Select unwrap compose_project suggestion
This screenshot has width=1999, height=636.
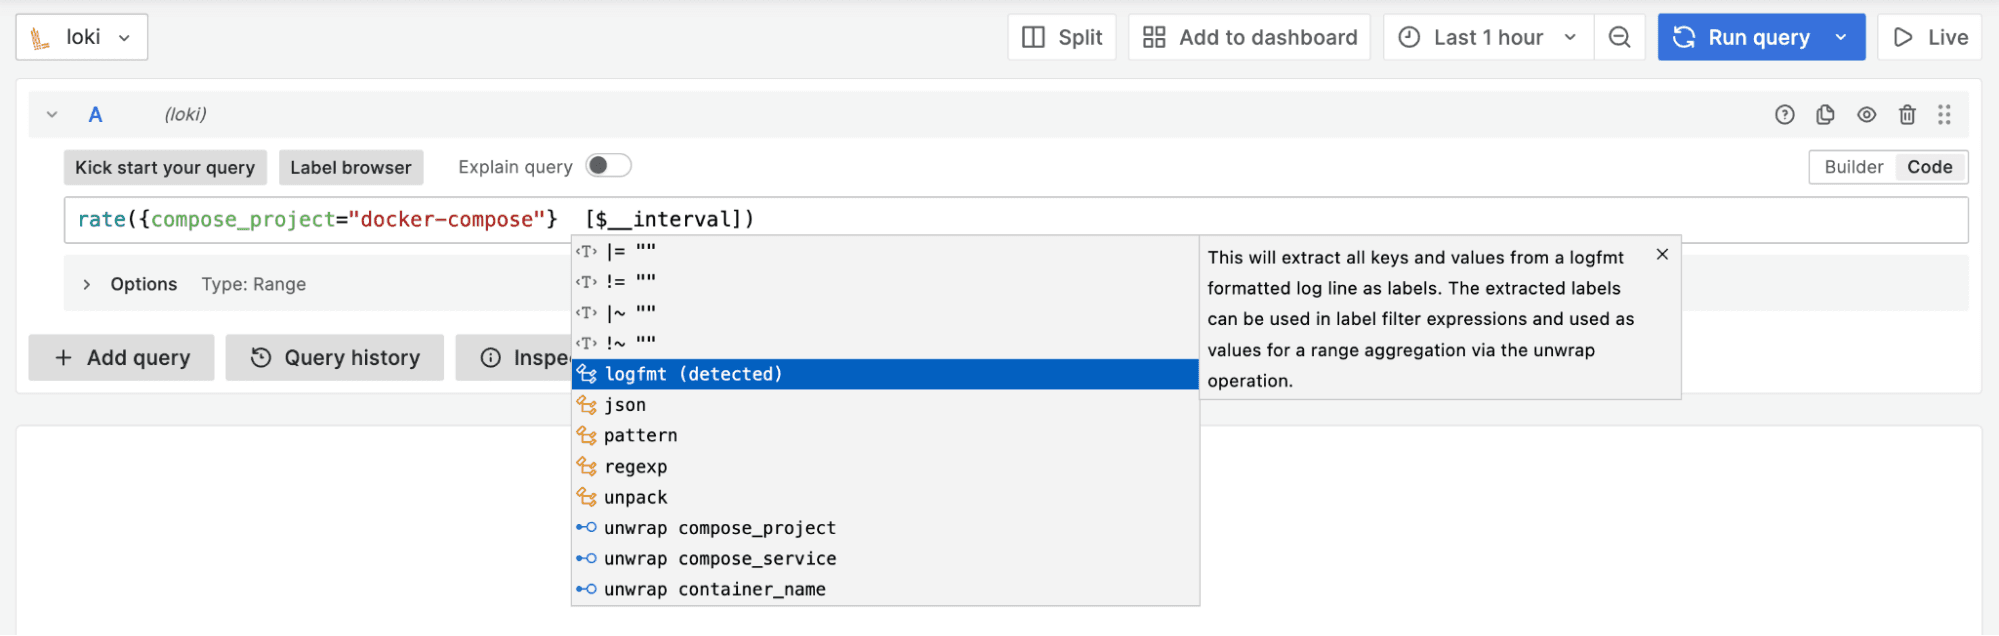point(885,528)
